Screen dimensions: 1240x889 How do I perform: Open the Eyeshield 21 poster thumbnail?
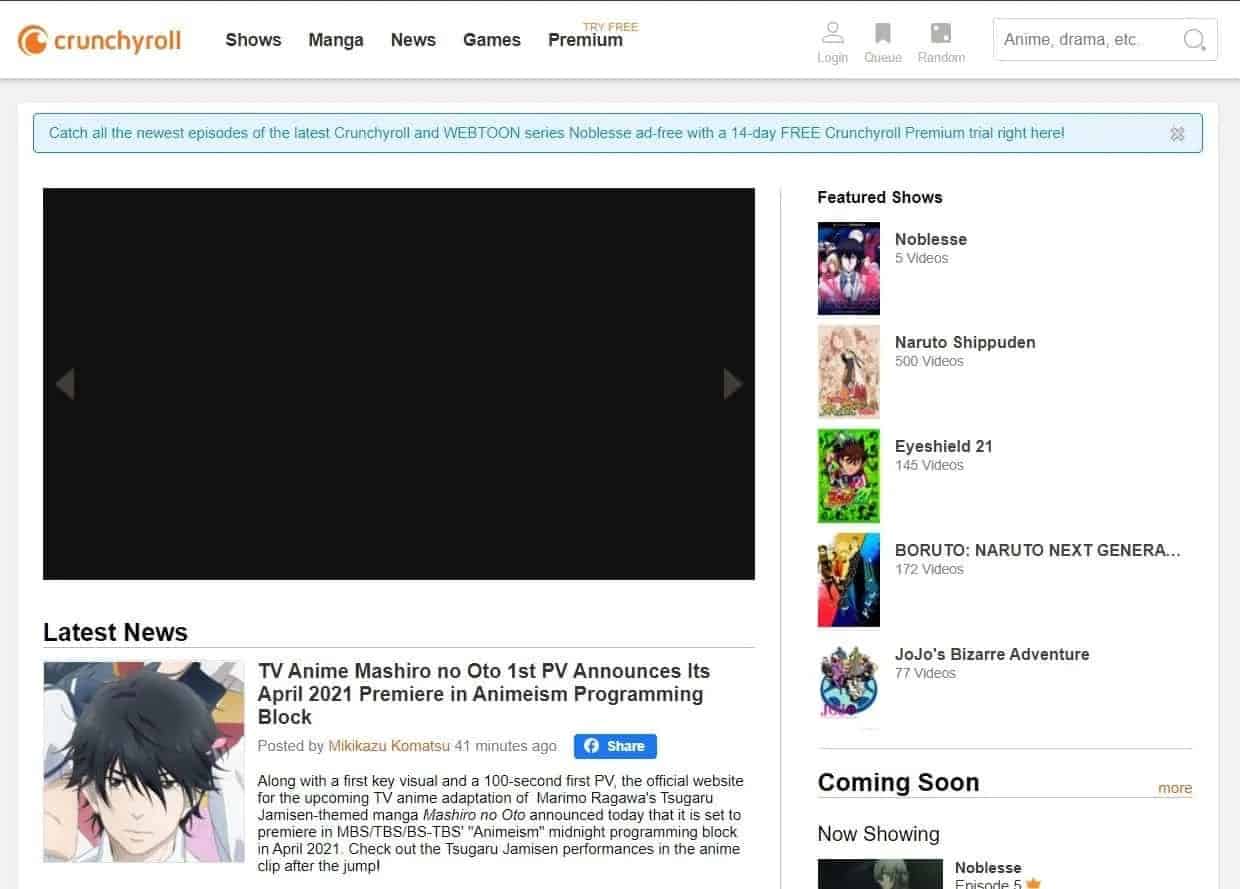point(849,476)
